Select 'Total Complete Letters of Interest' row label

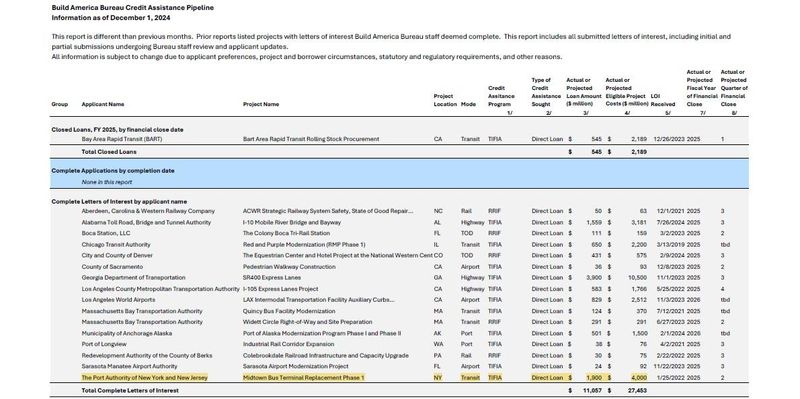130,390
